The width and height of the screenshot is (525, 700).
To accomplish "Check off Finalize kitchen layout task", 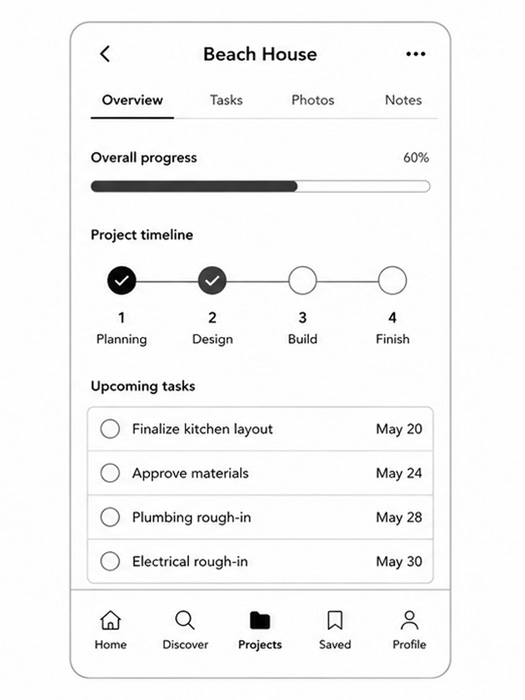I will (x=110, y=429).
